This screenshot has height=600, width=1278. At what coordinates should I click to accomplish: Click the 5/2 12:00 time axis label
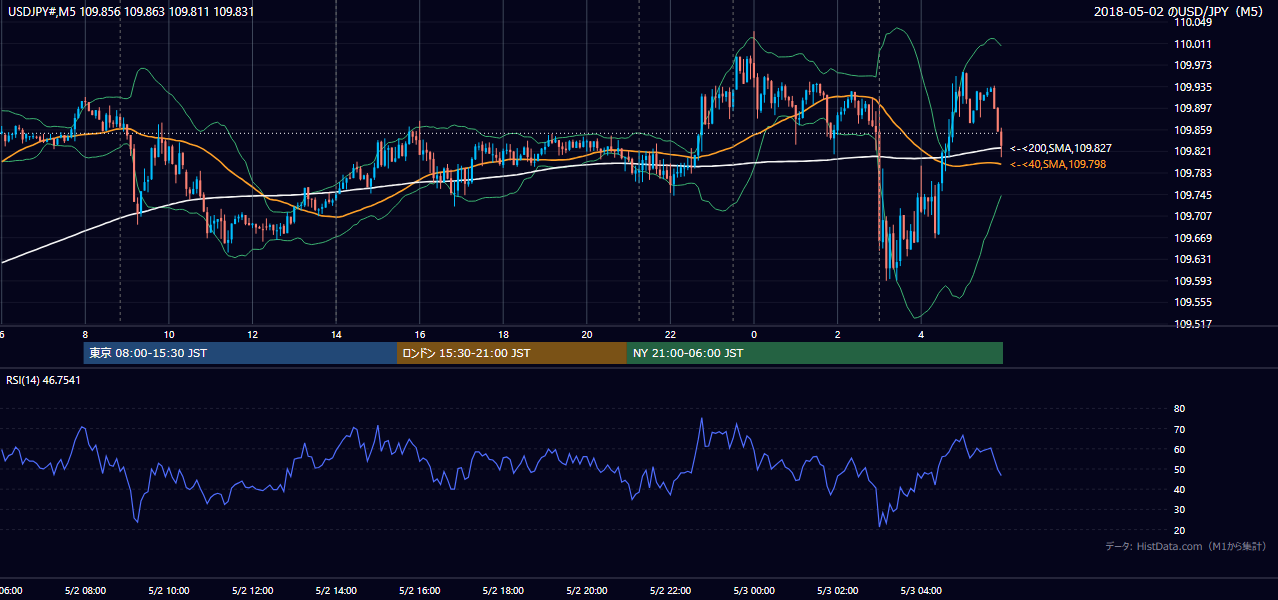point(253,590)
